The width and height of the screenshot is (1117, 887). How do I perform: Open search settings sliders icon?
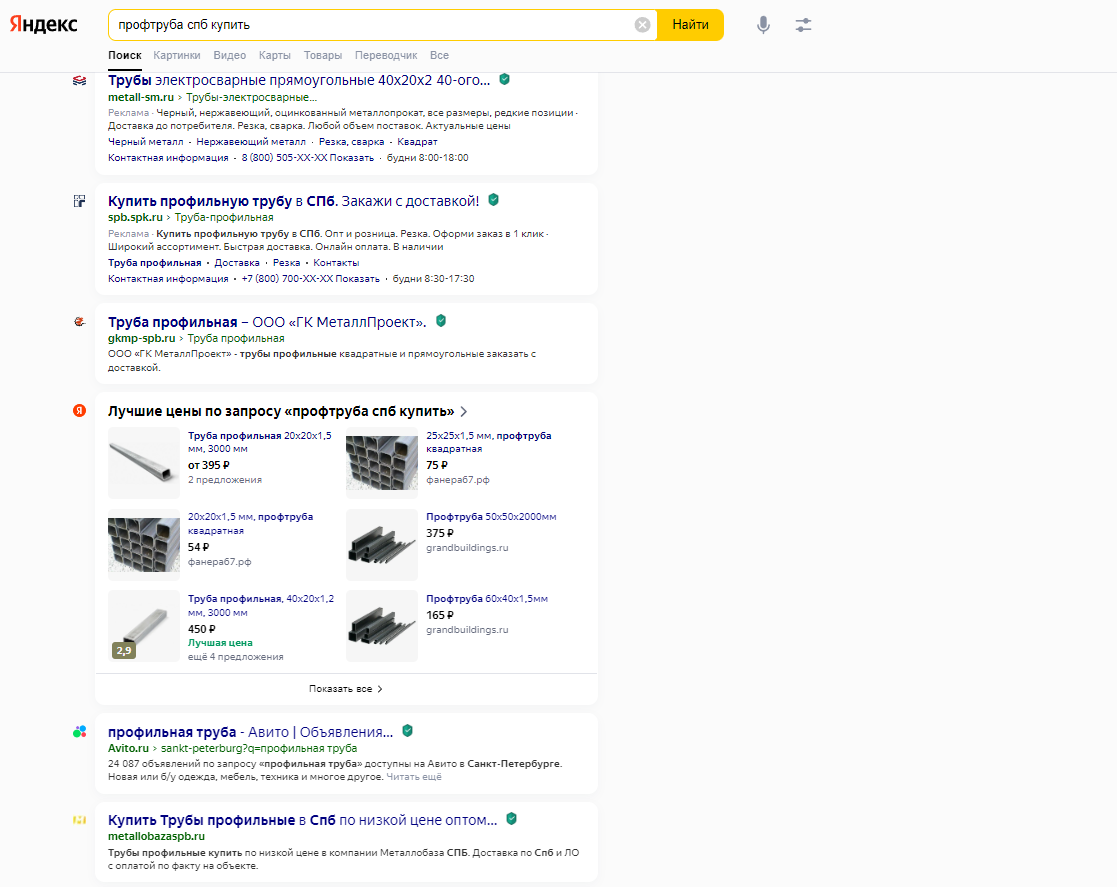point(803,25)
